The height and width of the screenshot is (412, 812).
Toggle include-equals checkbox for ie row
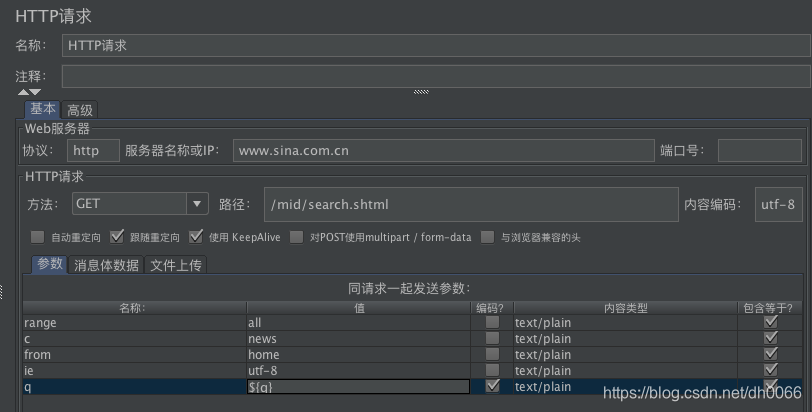click(x=771, y=370)
